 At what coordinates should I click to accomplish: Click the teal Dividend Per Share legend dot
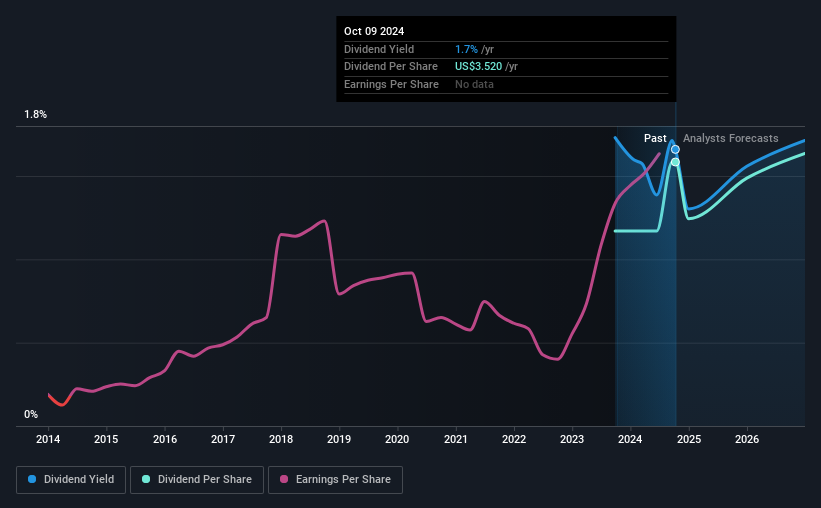point(146,479)
